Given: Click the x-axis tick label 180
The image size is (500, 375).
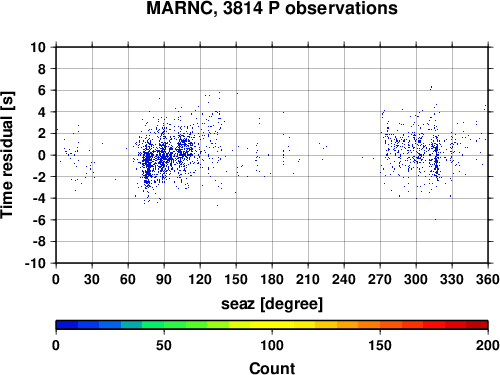Looking at the screenshot, I should pyautogui.click(x=272, y=279).
